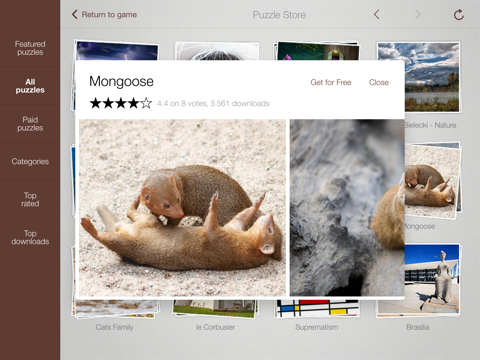Go to previous page with left arrow

click(x=377, y=14)
